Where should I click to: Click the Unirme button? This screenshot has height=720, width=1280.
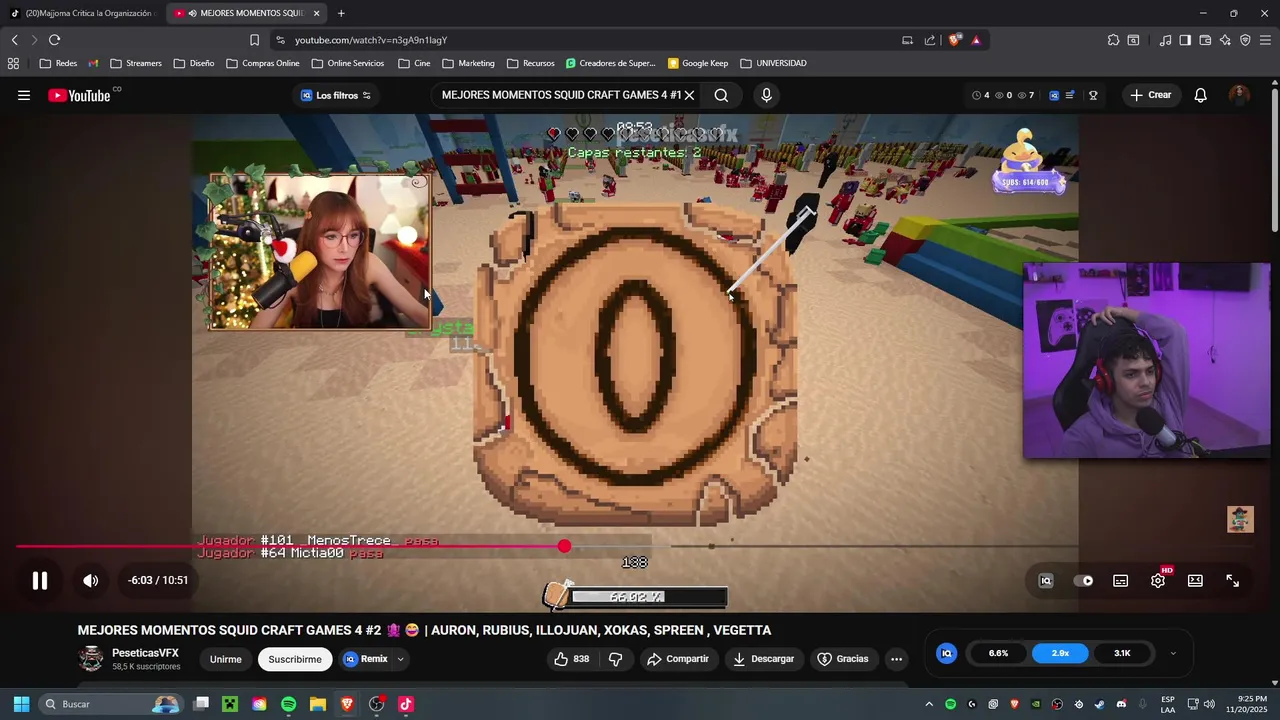pos(225,659)
